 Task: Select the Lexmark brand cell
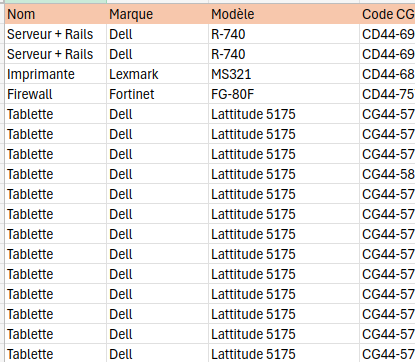(x=157, y=74)
